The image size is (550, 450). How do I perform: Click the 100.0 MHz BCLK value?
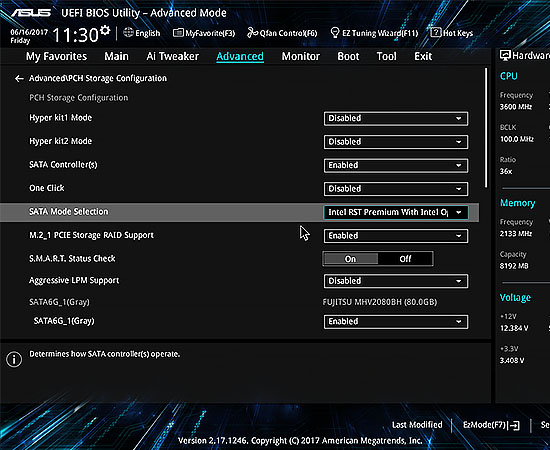(x=517, y=140)
